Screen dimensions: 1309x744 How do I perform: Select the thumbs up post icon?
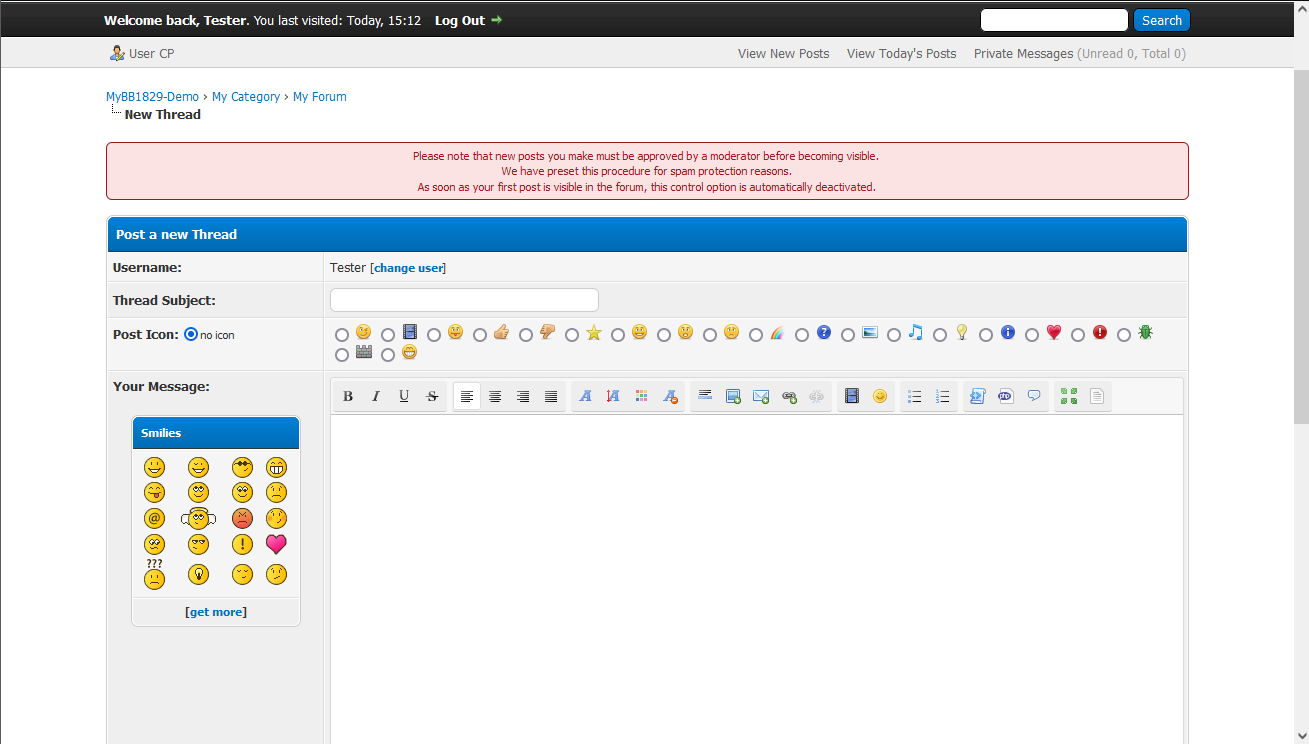coord(480,335)
